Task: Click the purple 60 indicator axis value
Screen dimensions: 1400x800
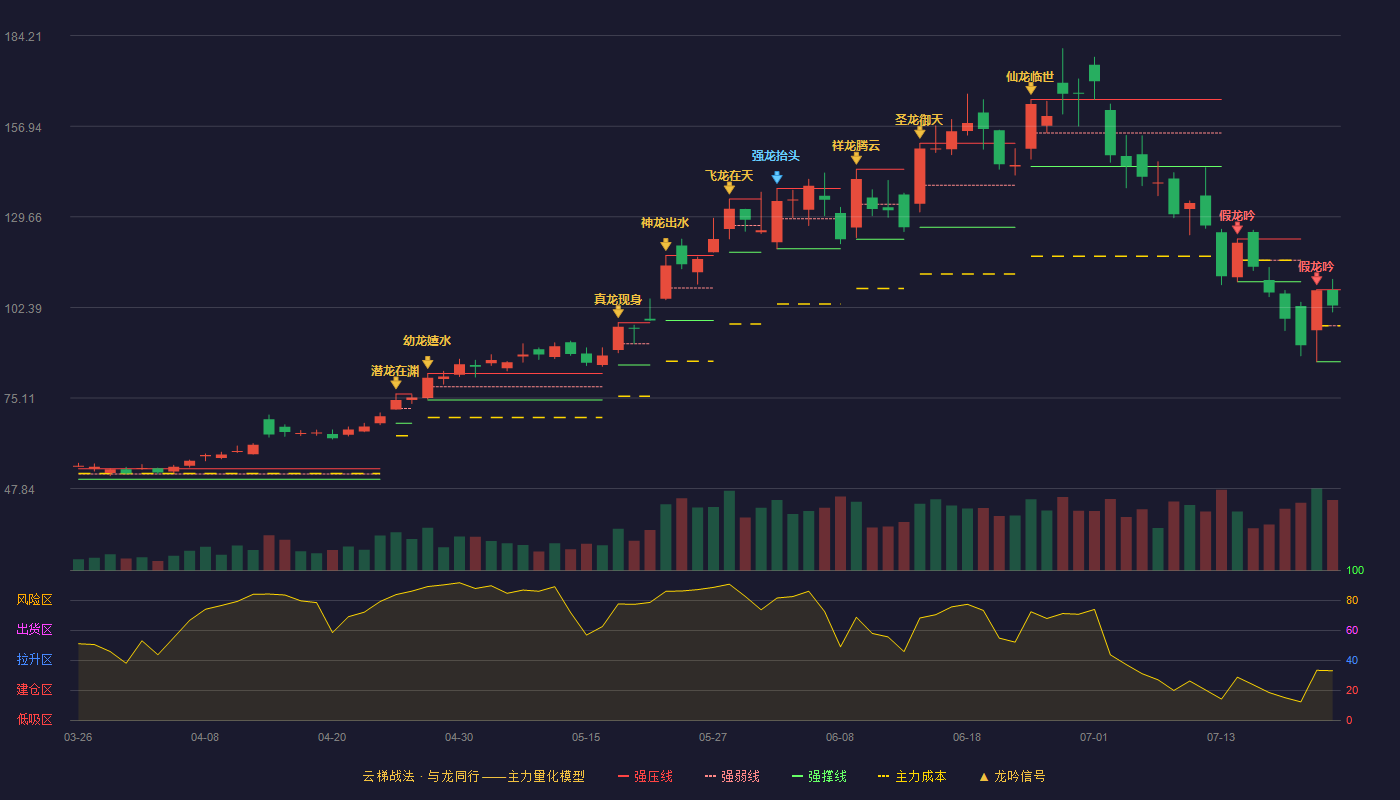Action: tap(1352, 631)
